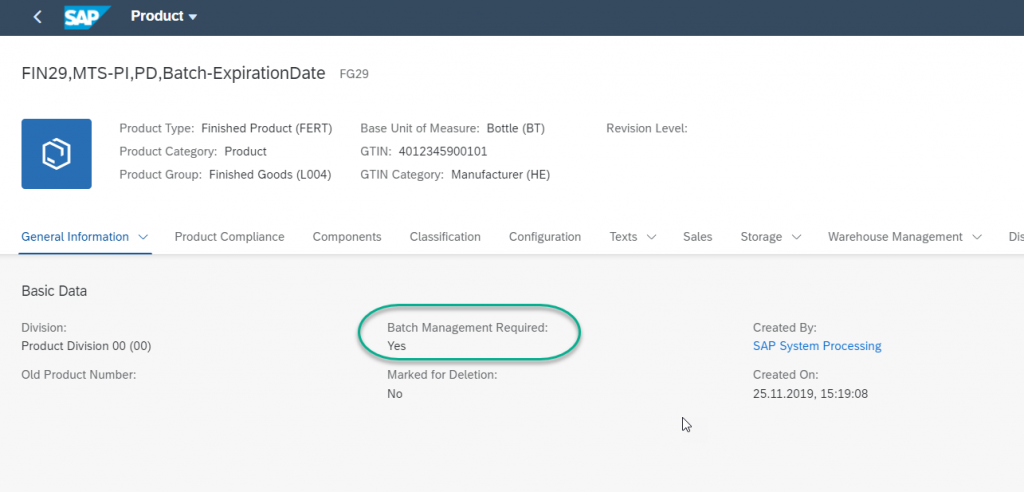Select the Storage tab

coord(761,237)
